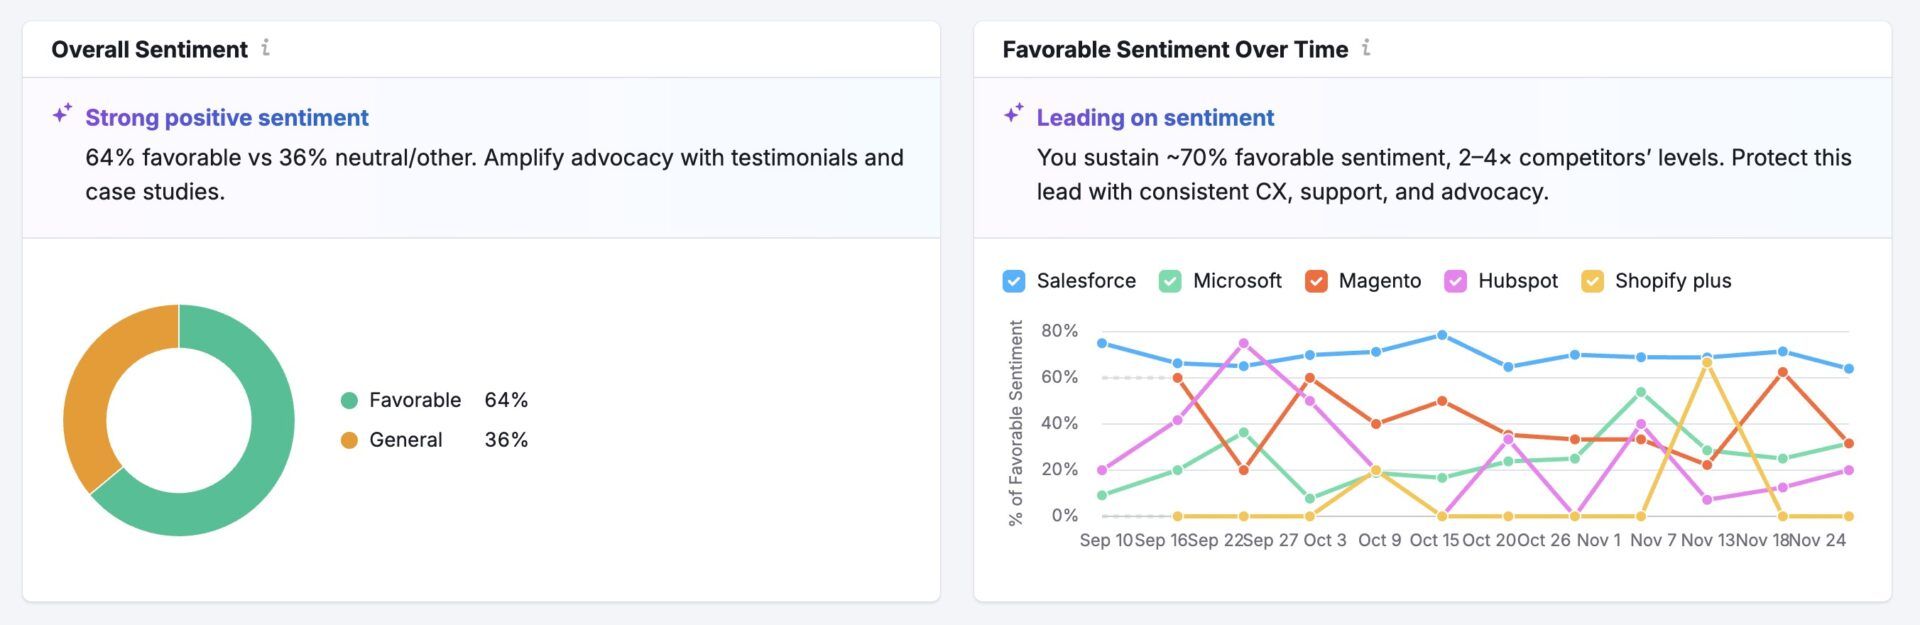The height and width of the screenshot is (625, 1920).
Task: Click the 'Favorable 64%' legend entry
Action: tap(434, 400)
